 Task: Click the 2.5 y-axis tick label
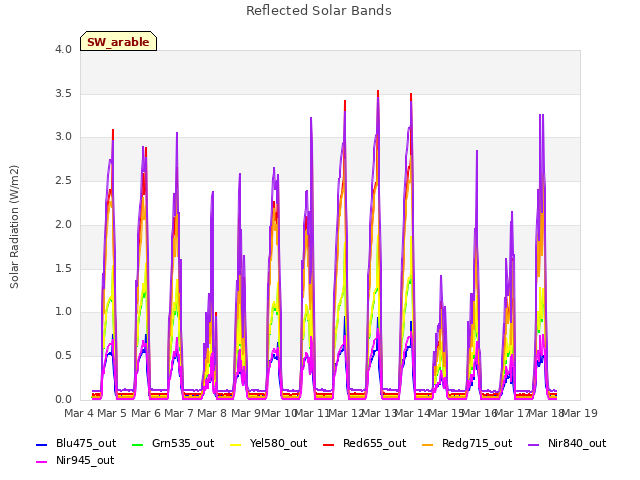63,180
